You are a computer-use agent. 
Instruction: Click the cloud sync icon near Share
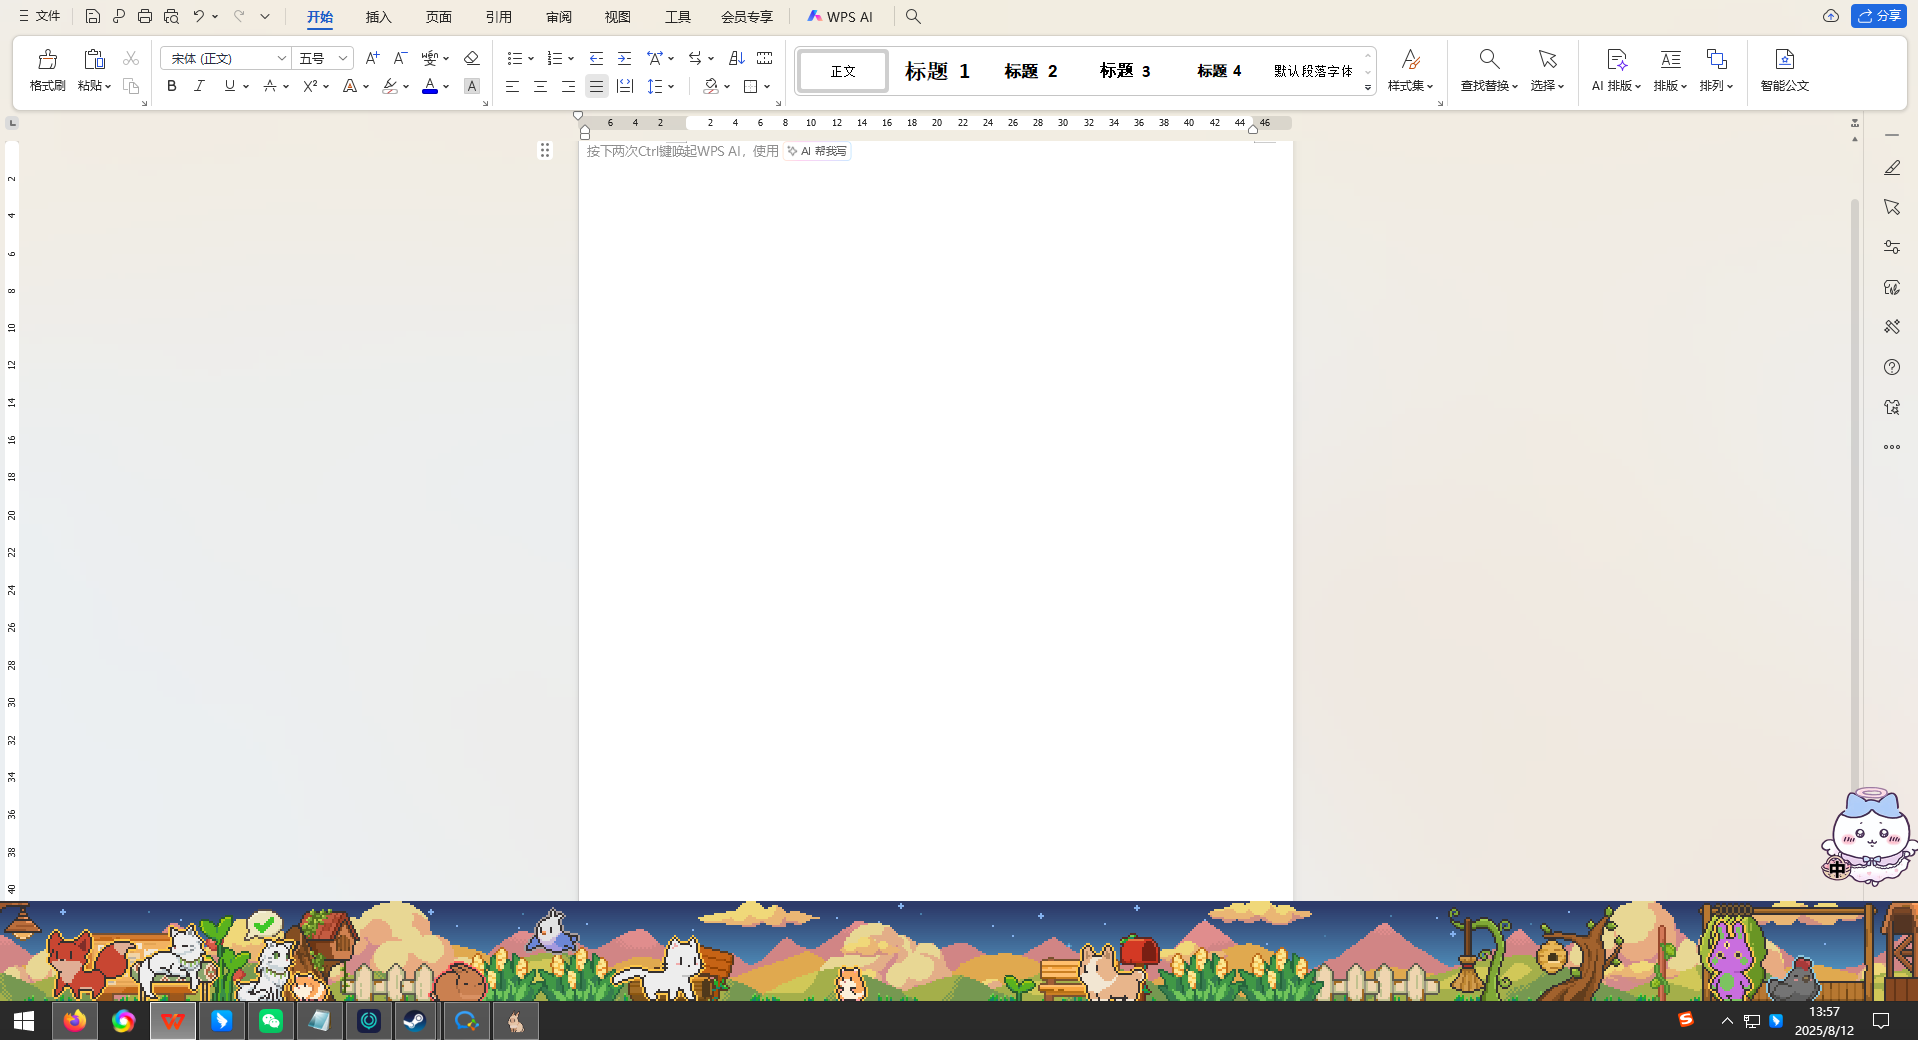click(1831, 16)
